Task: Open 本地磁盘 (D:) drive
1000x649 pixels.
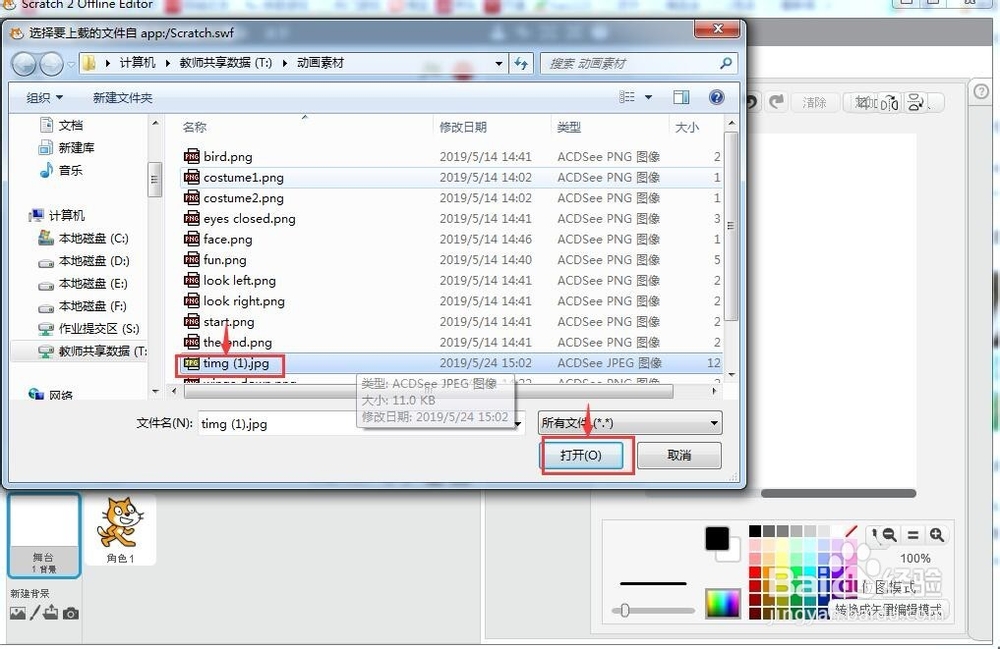Action: (x=84, y=261)
